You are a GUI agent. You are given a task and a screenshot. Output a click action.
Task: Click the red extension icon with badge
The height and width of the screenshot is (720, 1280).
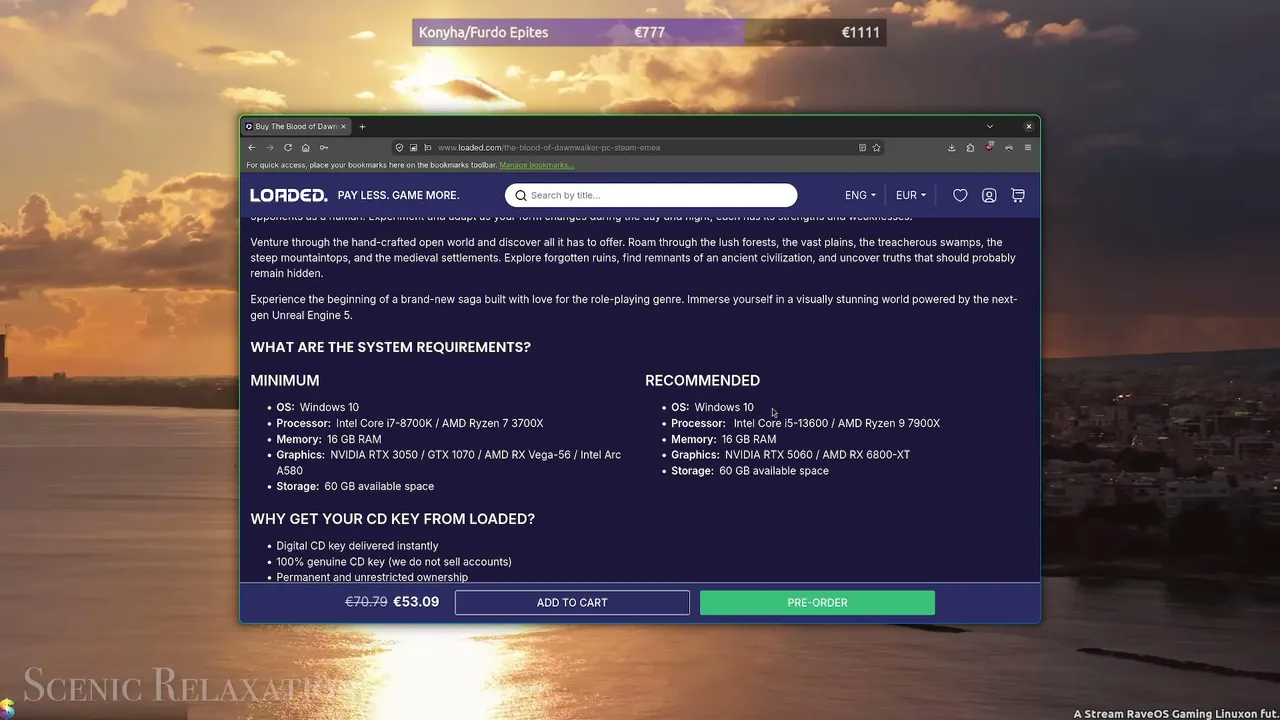click(x=989, y=147)
